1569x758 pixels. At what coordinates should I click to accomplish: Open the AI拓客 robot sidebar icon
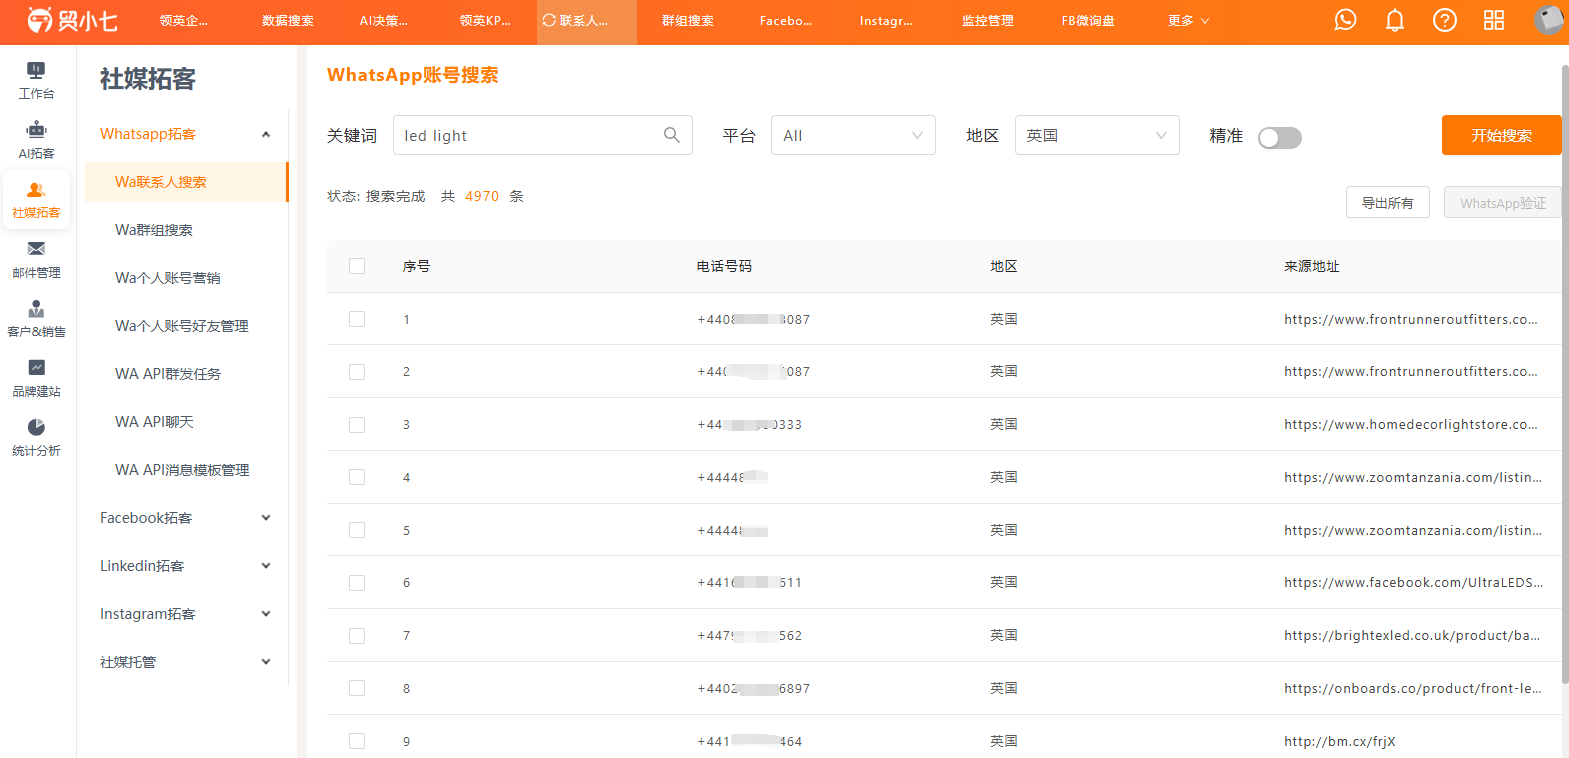(36, 140)
